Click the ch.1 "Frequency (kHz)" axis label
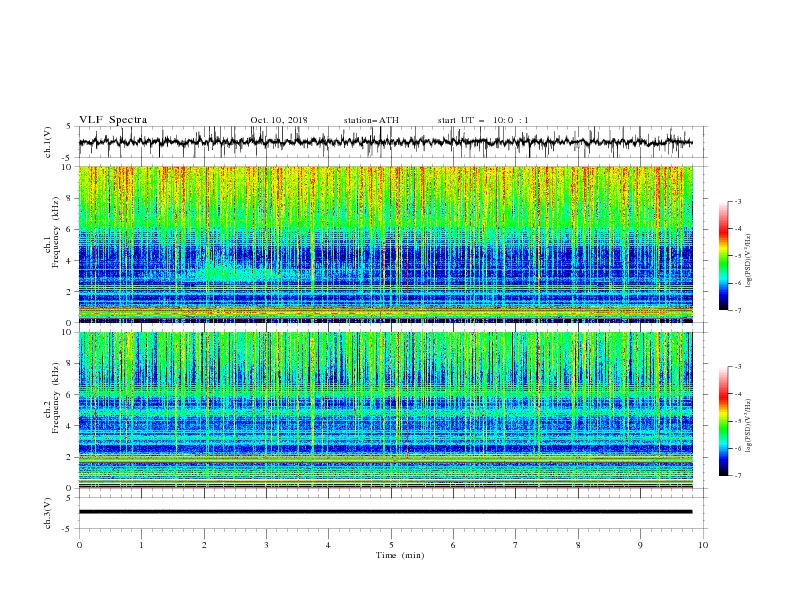The height and width of the screenshot is (612, 792). pyautogui.click(x=56, y=232)
